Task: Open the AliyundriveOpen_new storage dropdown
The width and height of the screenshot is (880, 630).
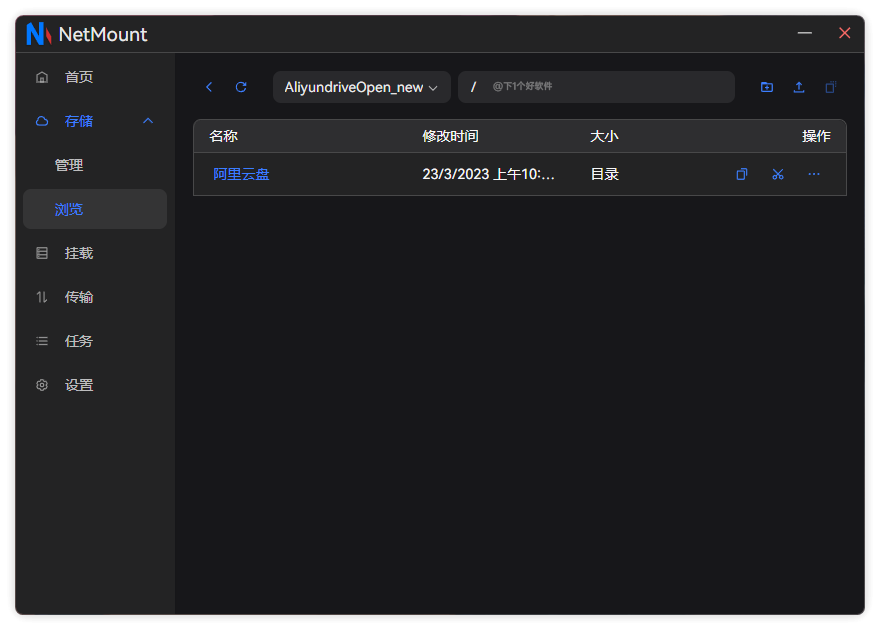Action: click(x=361, y=87)
